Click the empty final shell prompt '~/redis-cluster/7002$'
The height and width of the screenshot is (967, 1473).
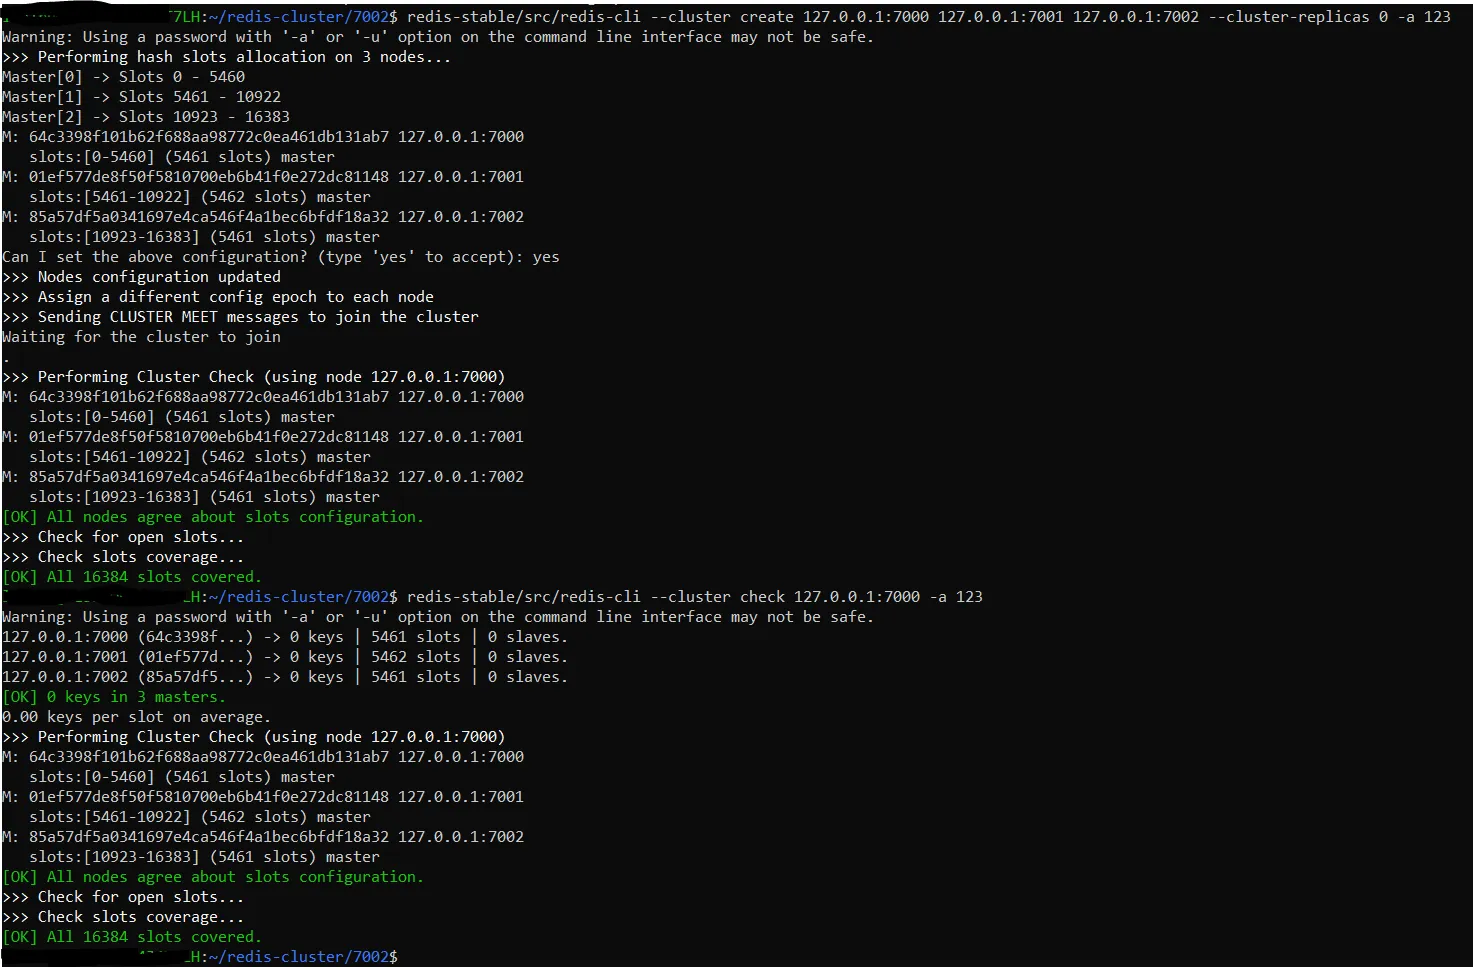[303, 957]
